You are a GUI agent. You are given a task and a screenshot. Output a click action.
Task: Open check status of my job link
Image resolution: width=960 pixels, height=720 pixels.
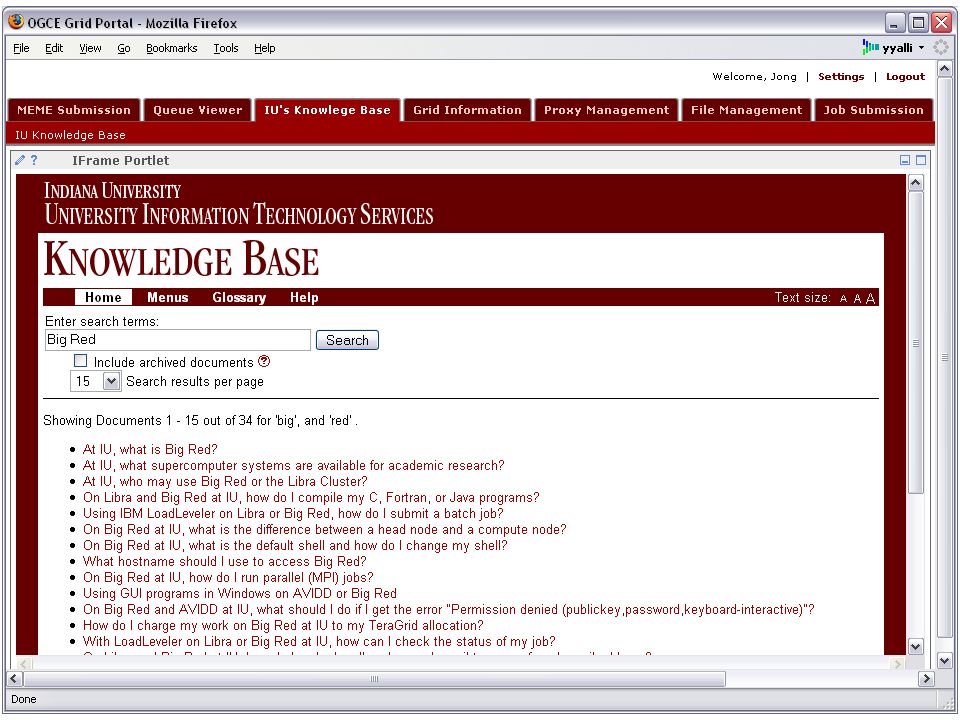coord(319,641)
